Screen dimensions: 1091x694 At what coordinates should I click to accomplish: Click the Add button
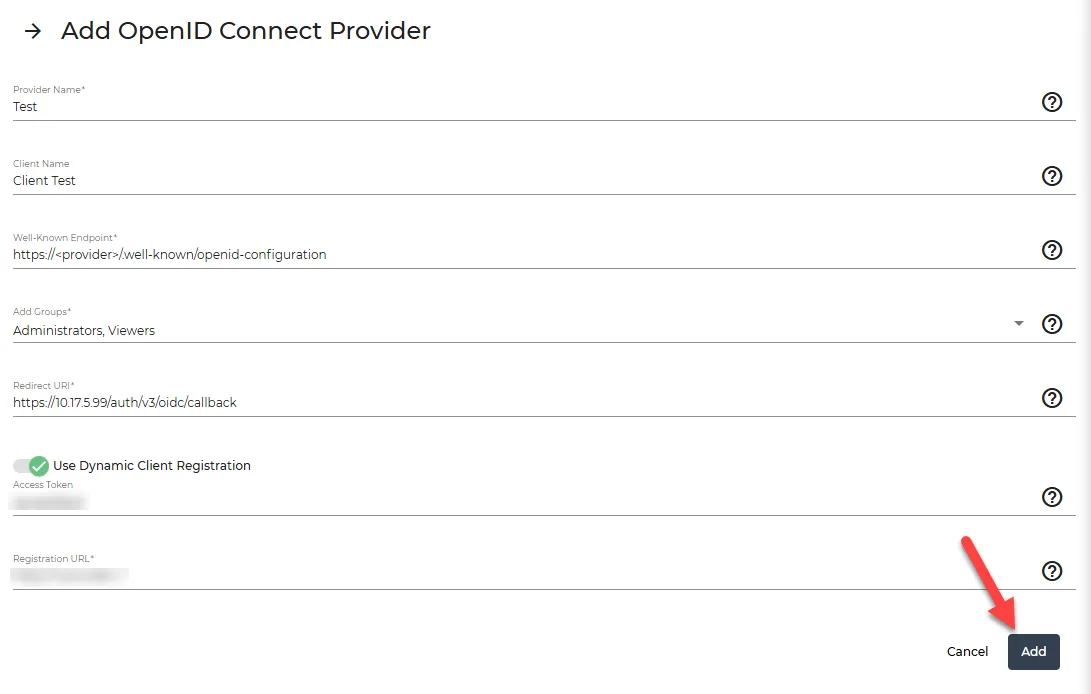1033,652
